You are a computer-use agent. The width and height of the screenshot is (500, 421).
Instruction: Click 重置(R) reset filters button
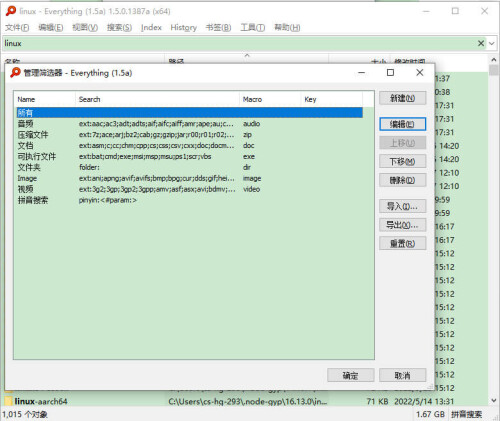point(402,243)
